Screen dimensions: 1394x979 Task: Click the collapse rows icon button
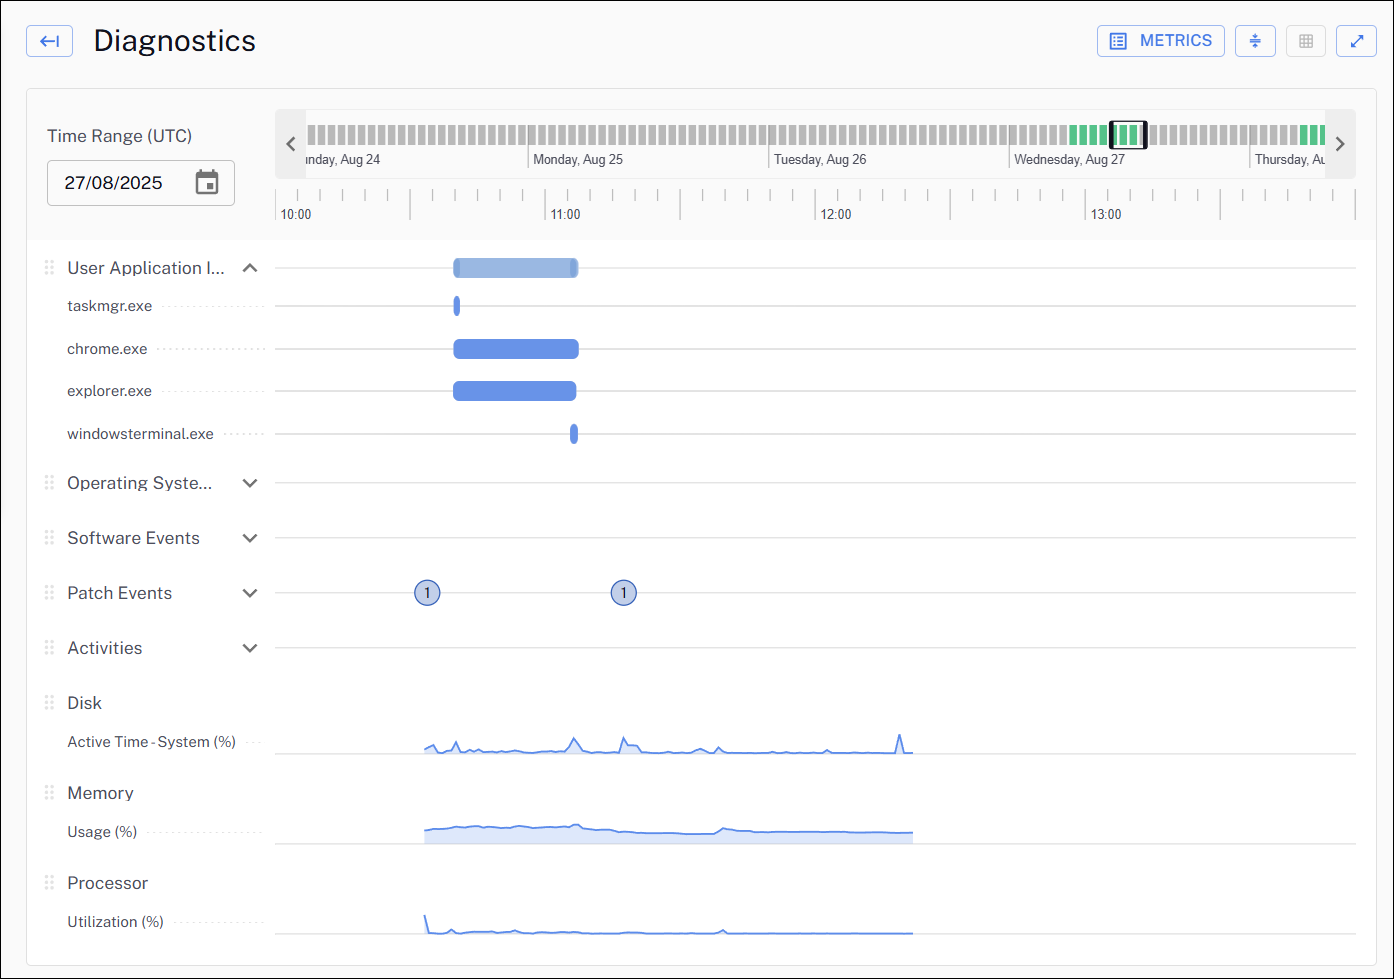coord(1255,41)
